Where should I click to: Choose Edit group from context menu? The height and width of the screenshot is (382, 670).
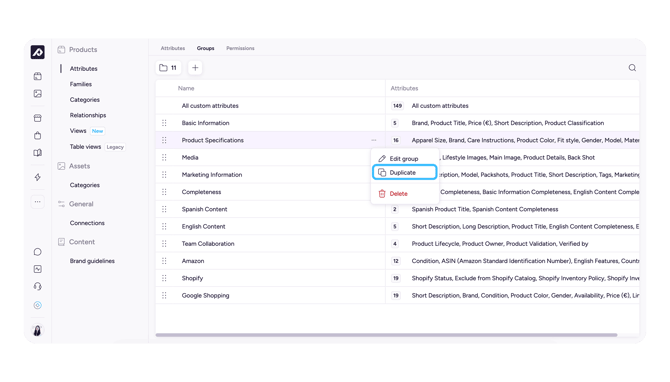tap(405, 159)
